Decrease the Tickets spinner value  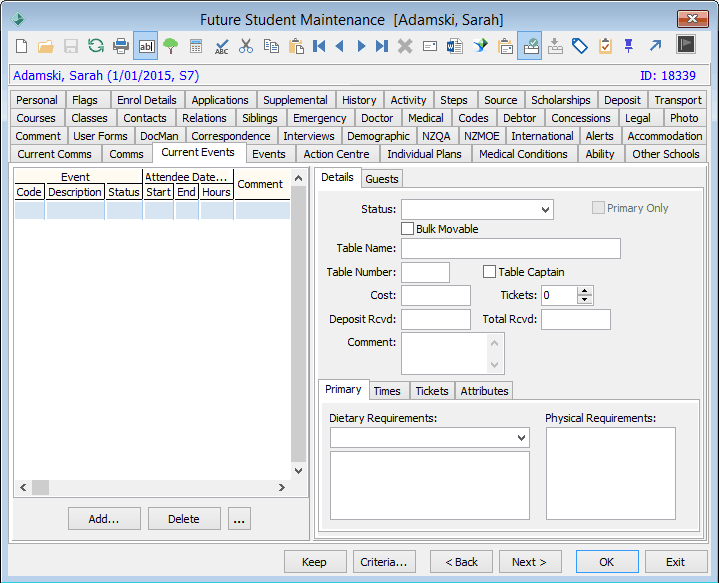point(584,300)
